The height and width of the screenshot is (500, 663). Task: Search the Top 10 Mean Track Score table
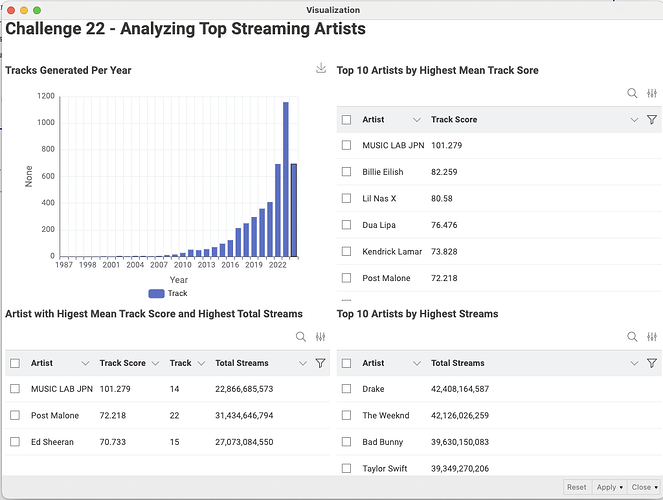[632, 93]
